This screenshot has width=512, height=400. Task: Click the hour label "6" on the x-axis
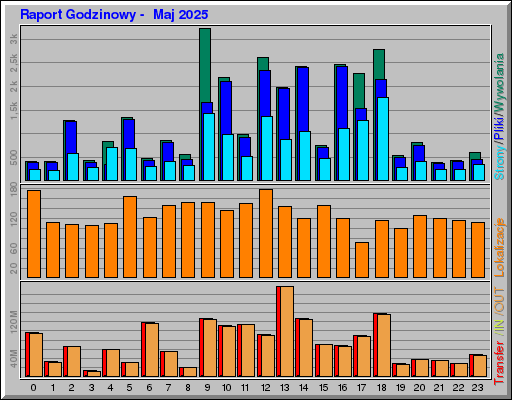point(149,388)
